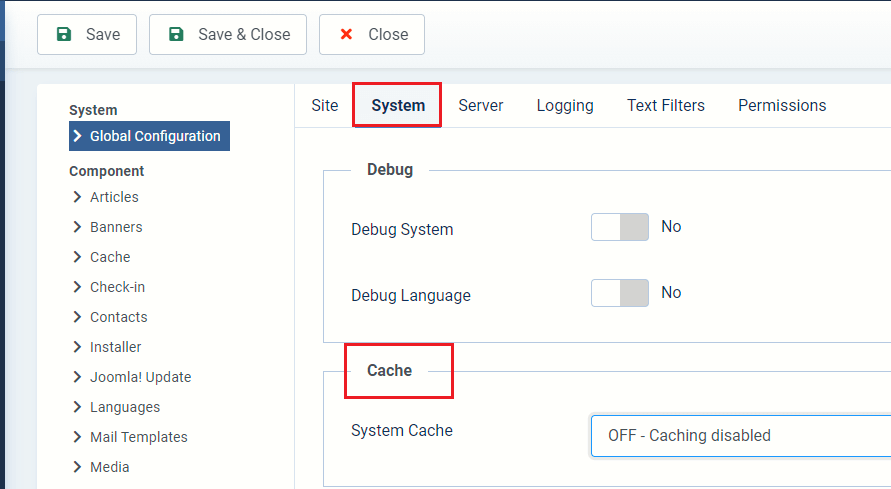This screenshot has width=891, height=489.
Task: Switch to the Server tab
Action: click(x=481, y=105)
